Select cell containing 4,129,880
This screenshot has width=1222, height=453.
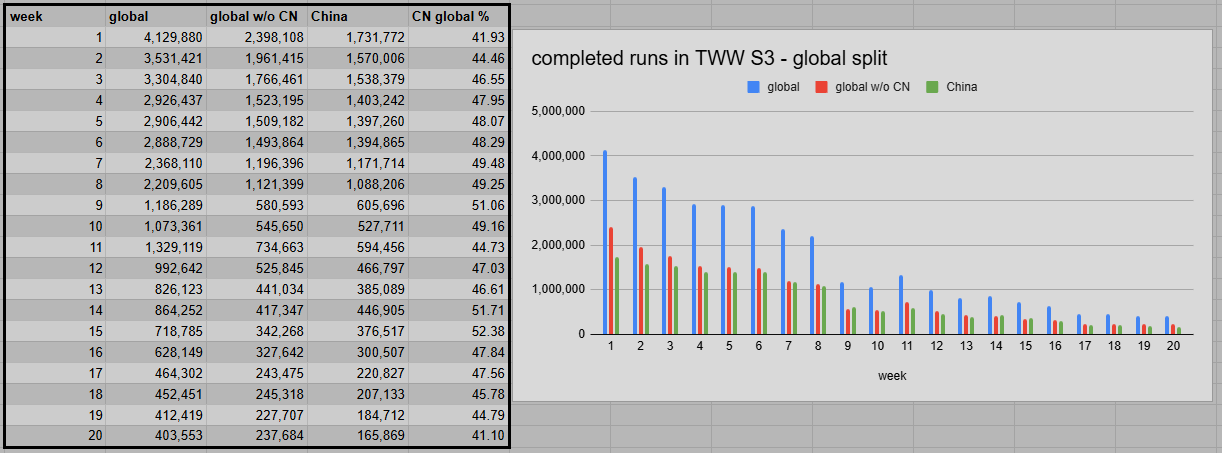(156, 37)
